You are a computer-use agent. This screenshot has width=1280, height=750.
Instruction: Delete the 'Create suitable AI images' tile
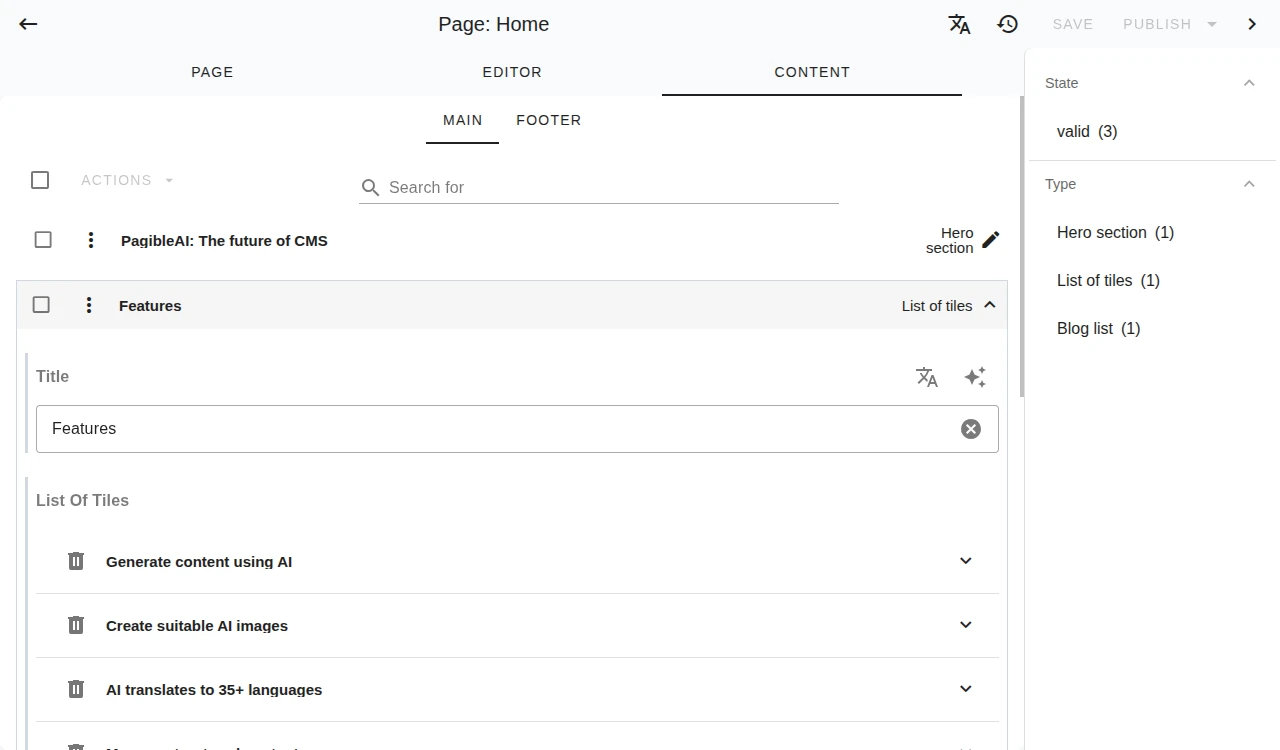(x=76, y=625)
